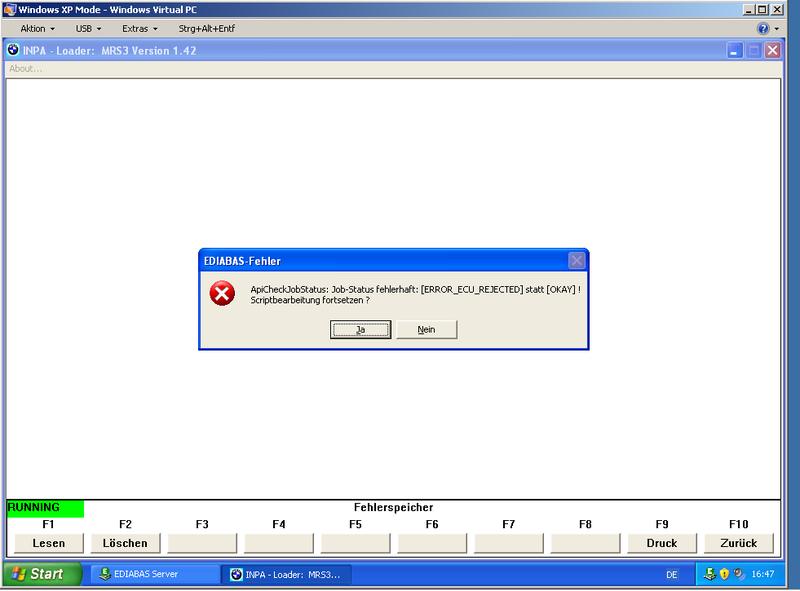Click the 'Scriptbearbeitung fortsetzen ?' text
Viewport: 800px width, 591px height.
click(310, 300)
